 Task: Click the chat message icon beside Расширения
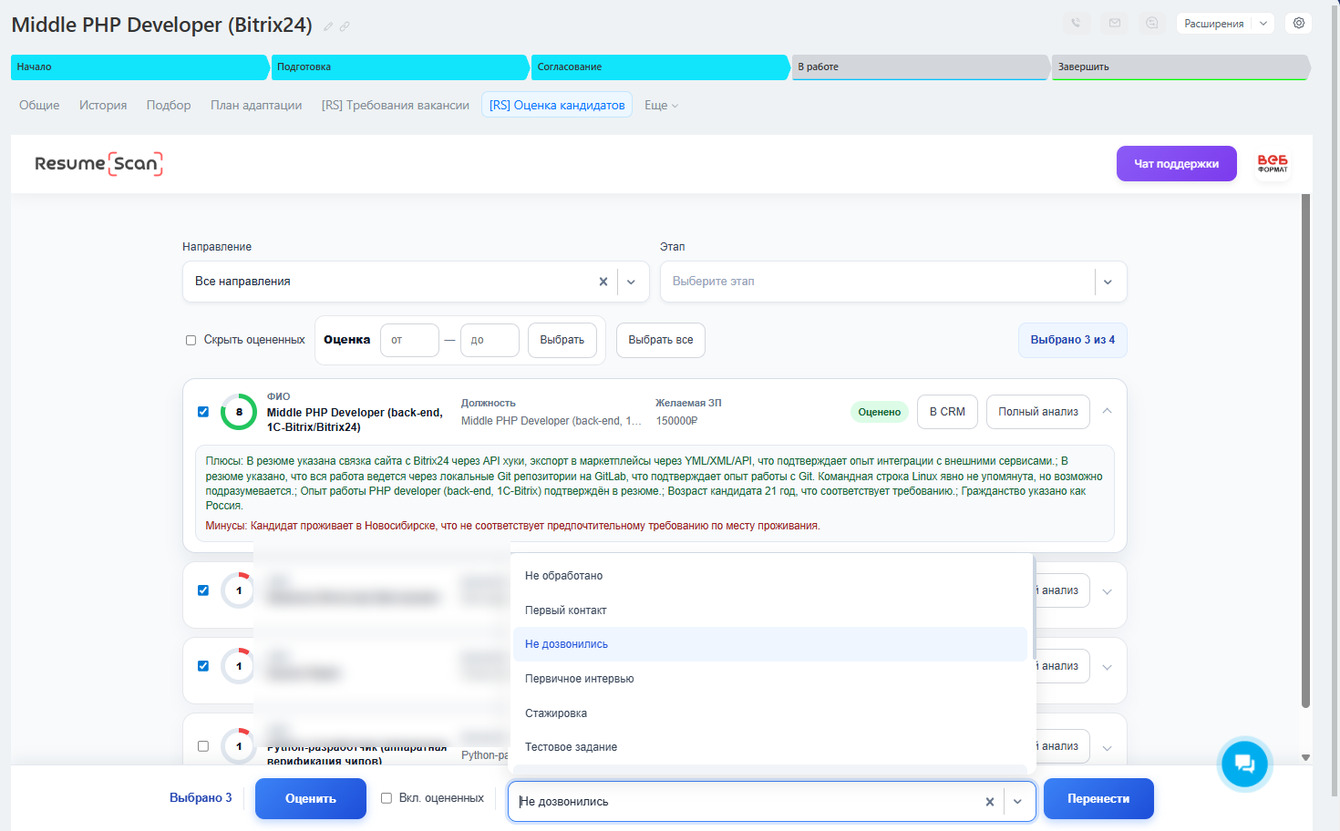click(1152, 23)
